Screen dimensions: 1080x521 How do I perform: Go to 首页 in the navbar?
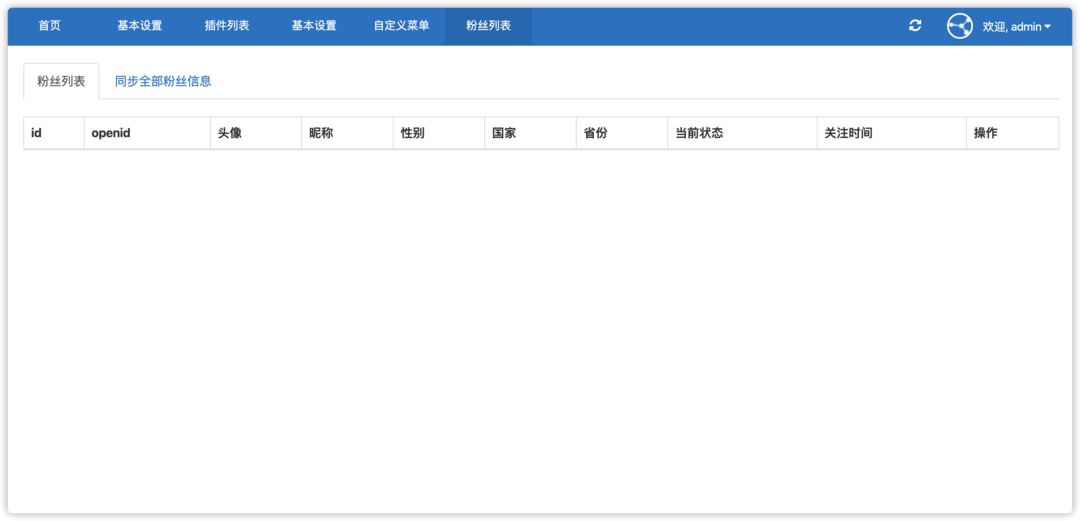[50, 26]
